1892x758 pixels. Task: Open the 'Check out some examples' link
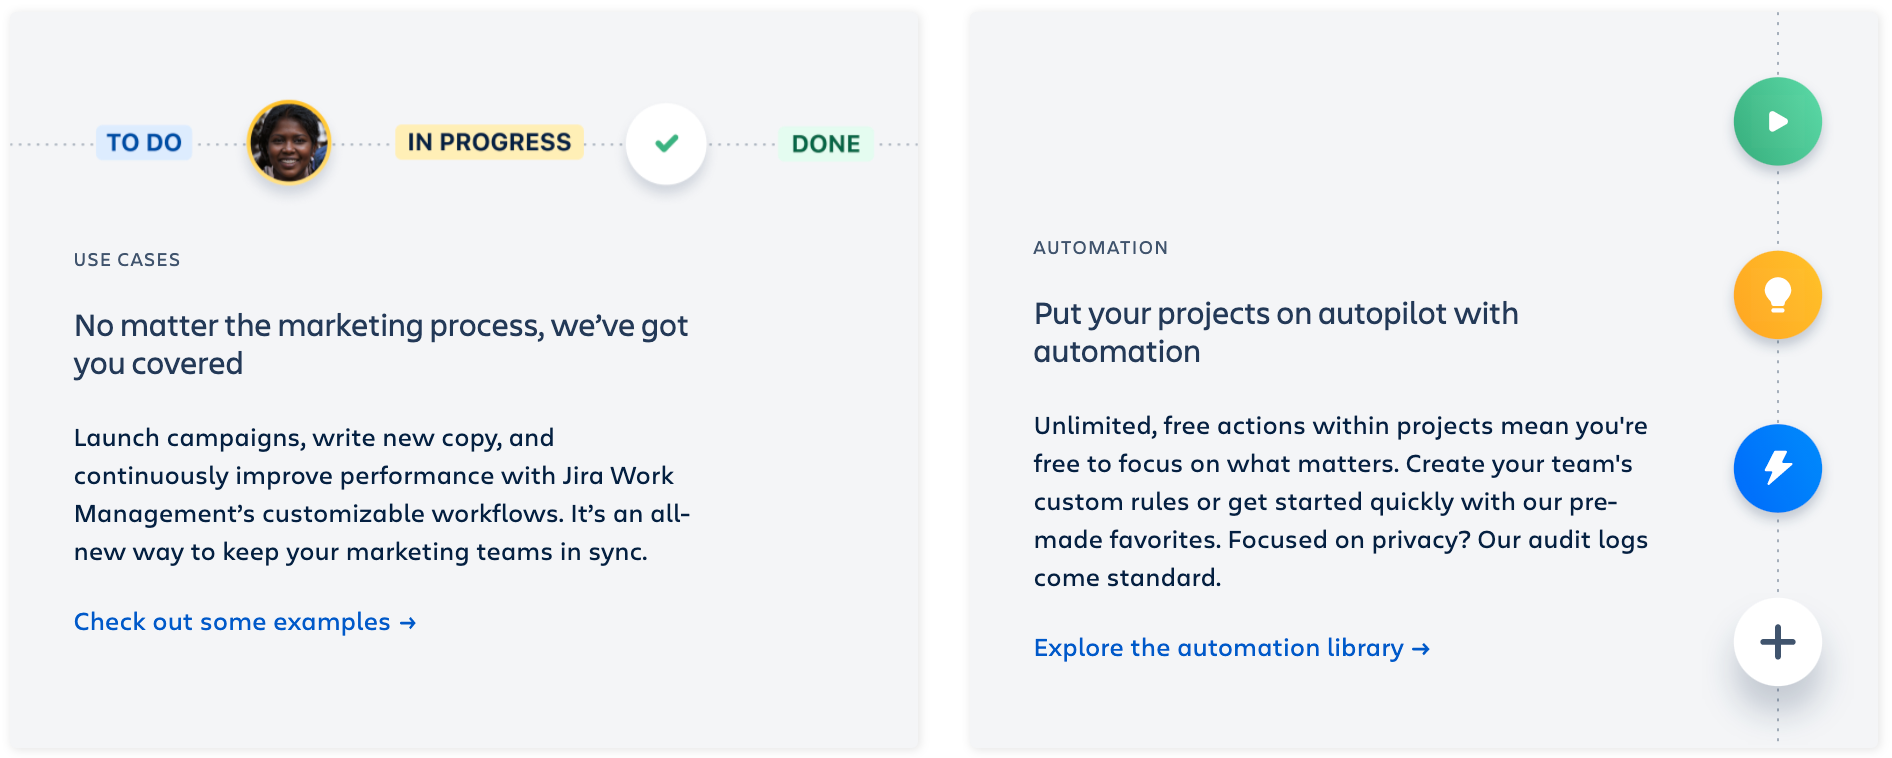[x=232, y=622]
